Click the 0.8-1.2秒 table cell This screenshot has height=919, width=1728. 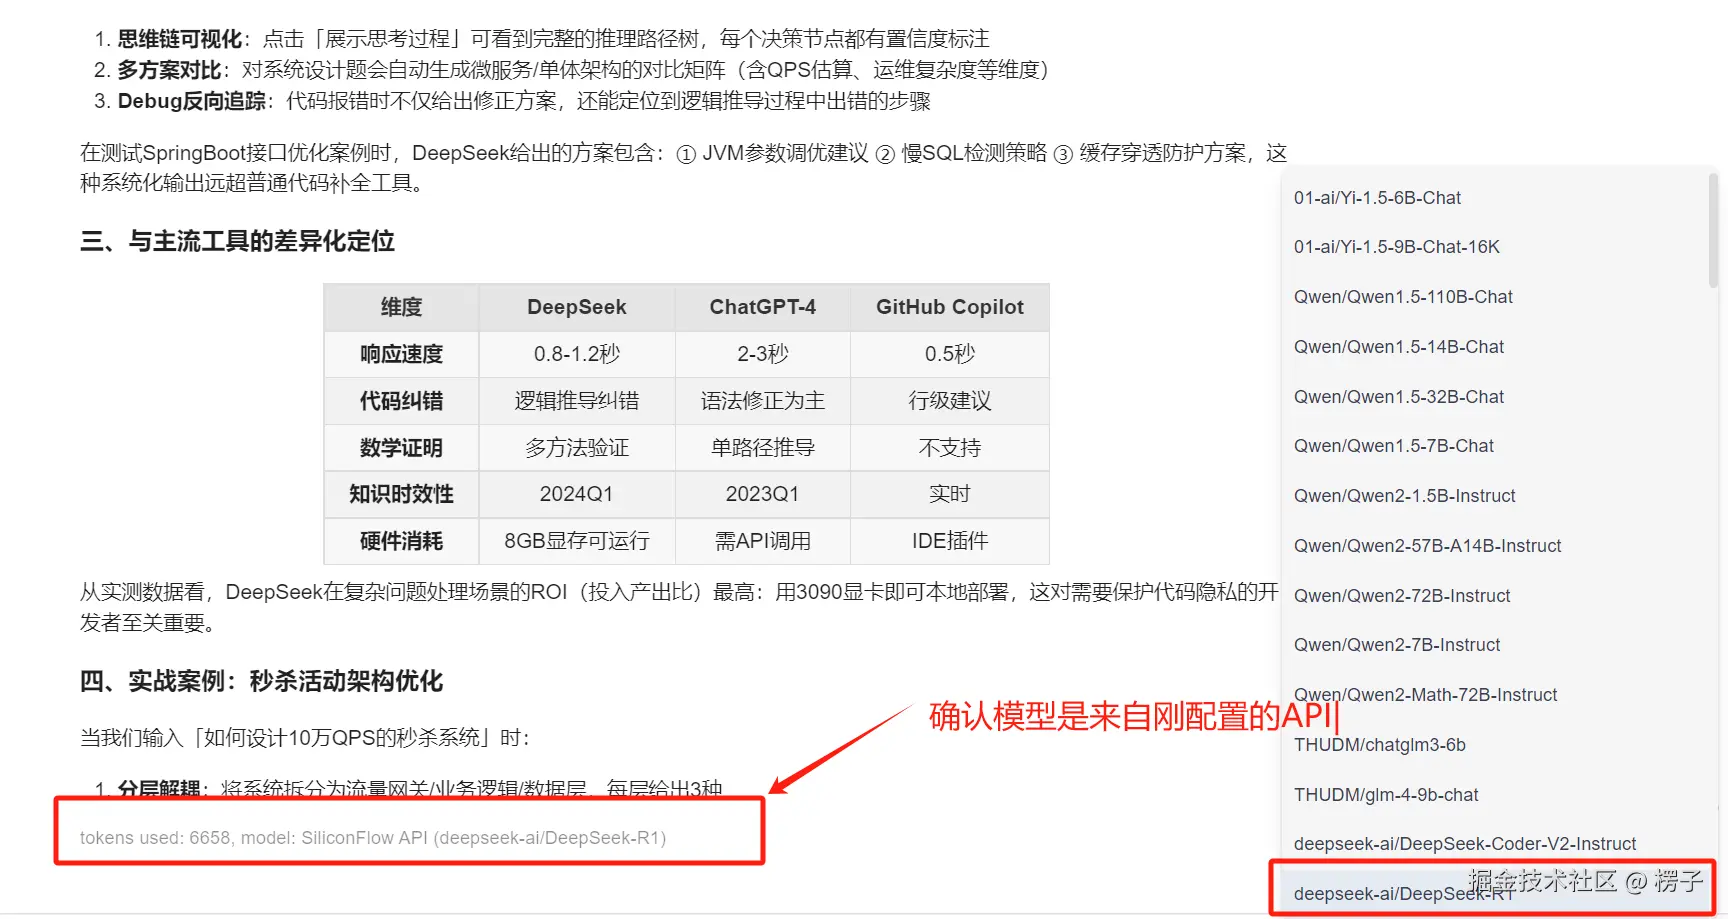coord(577,354)
